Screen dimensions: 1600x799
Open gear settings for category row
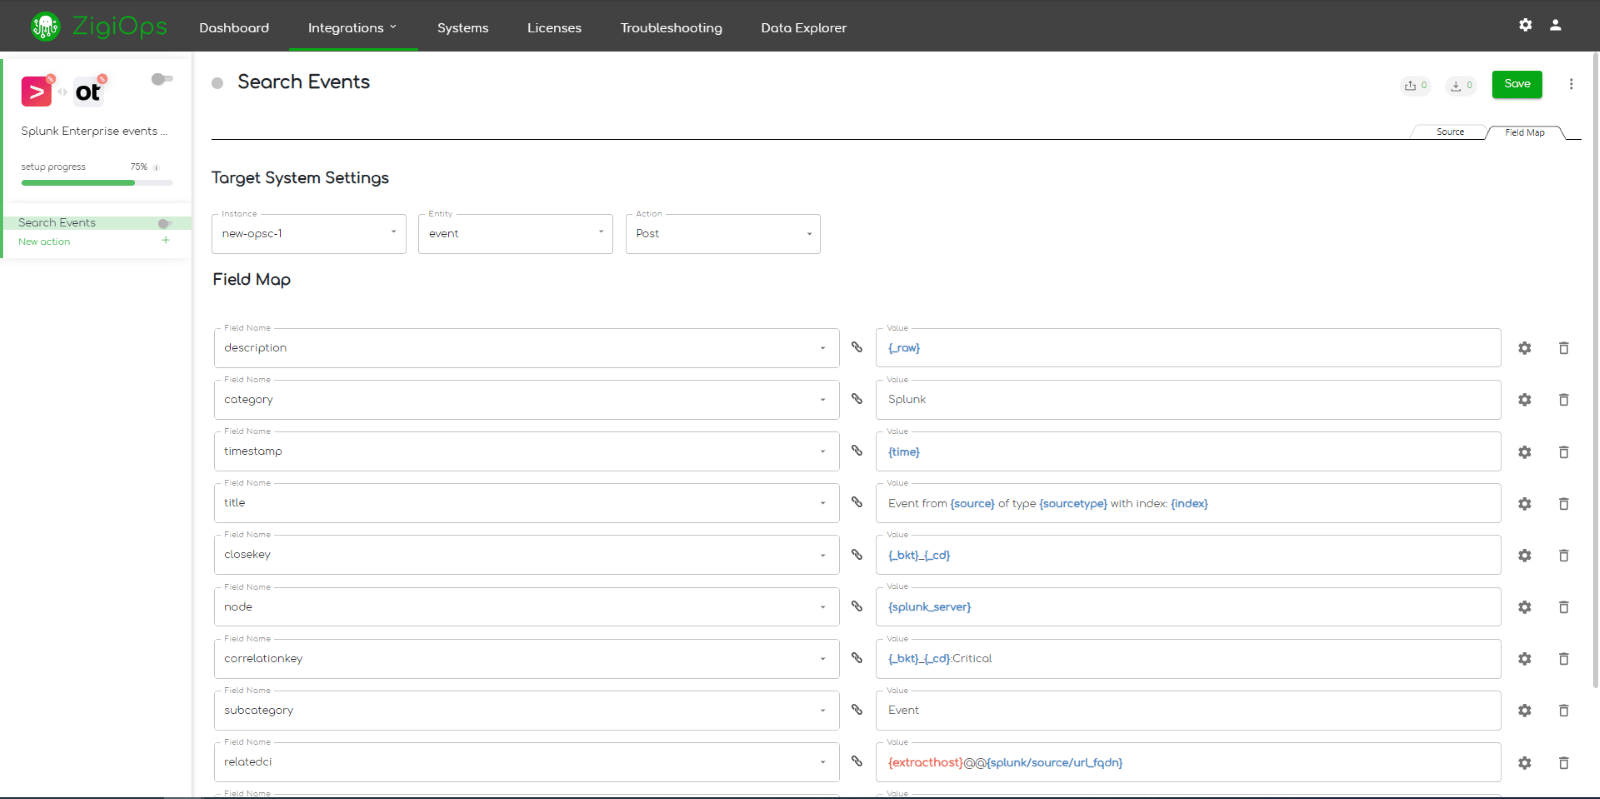1525,400
